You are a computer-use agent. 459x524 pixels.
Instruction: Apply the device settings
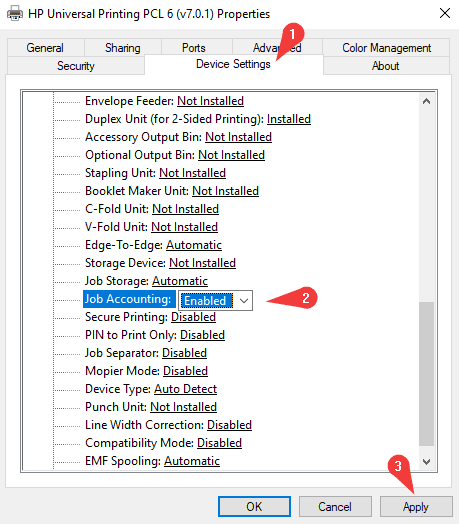pos(416,507)
